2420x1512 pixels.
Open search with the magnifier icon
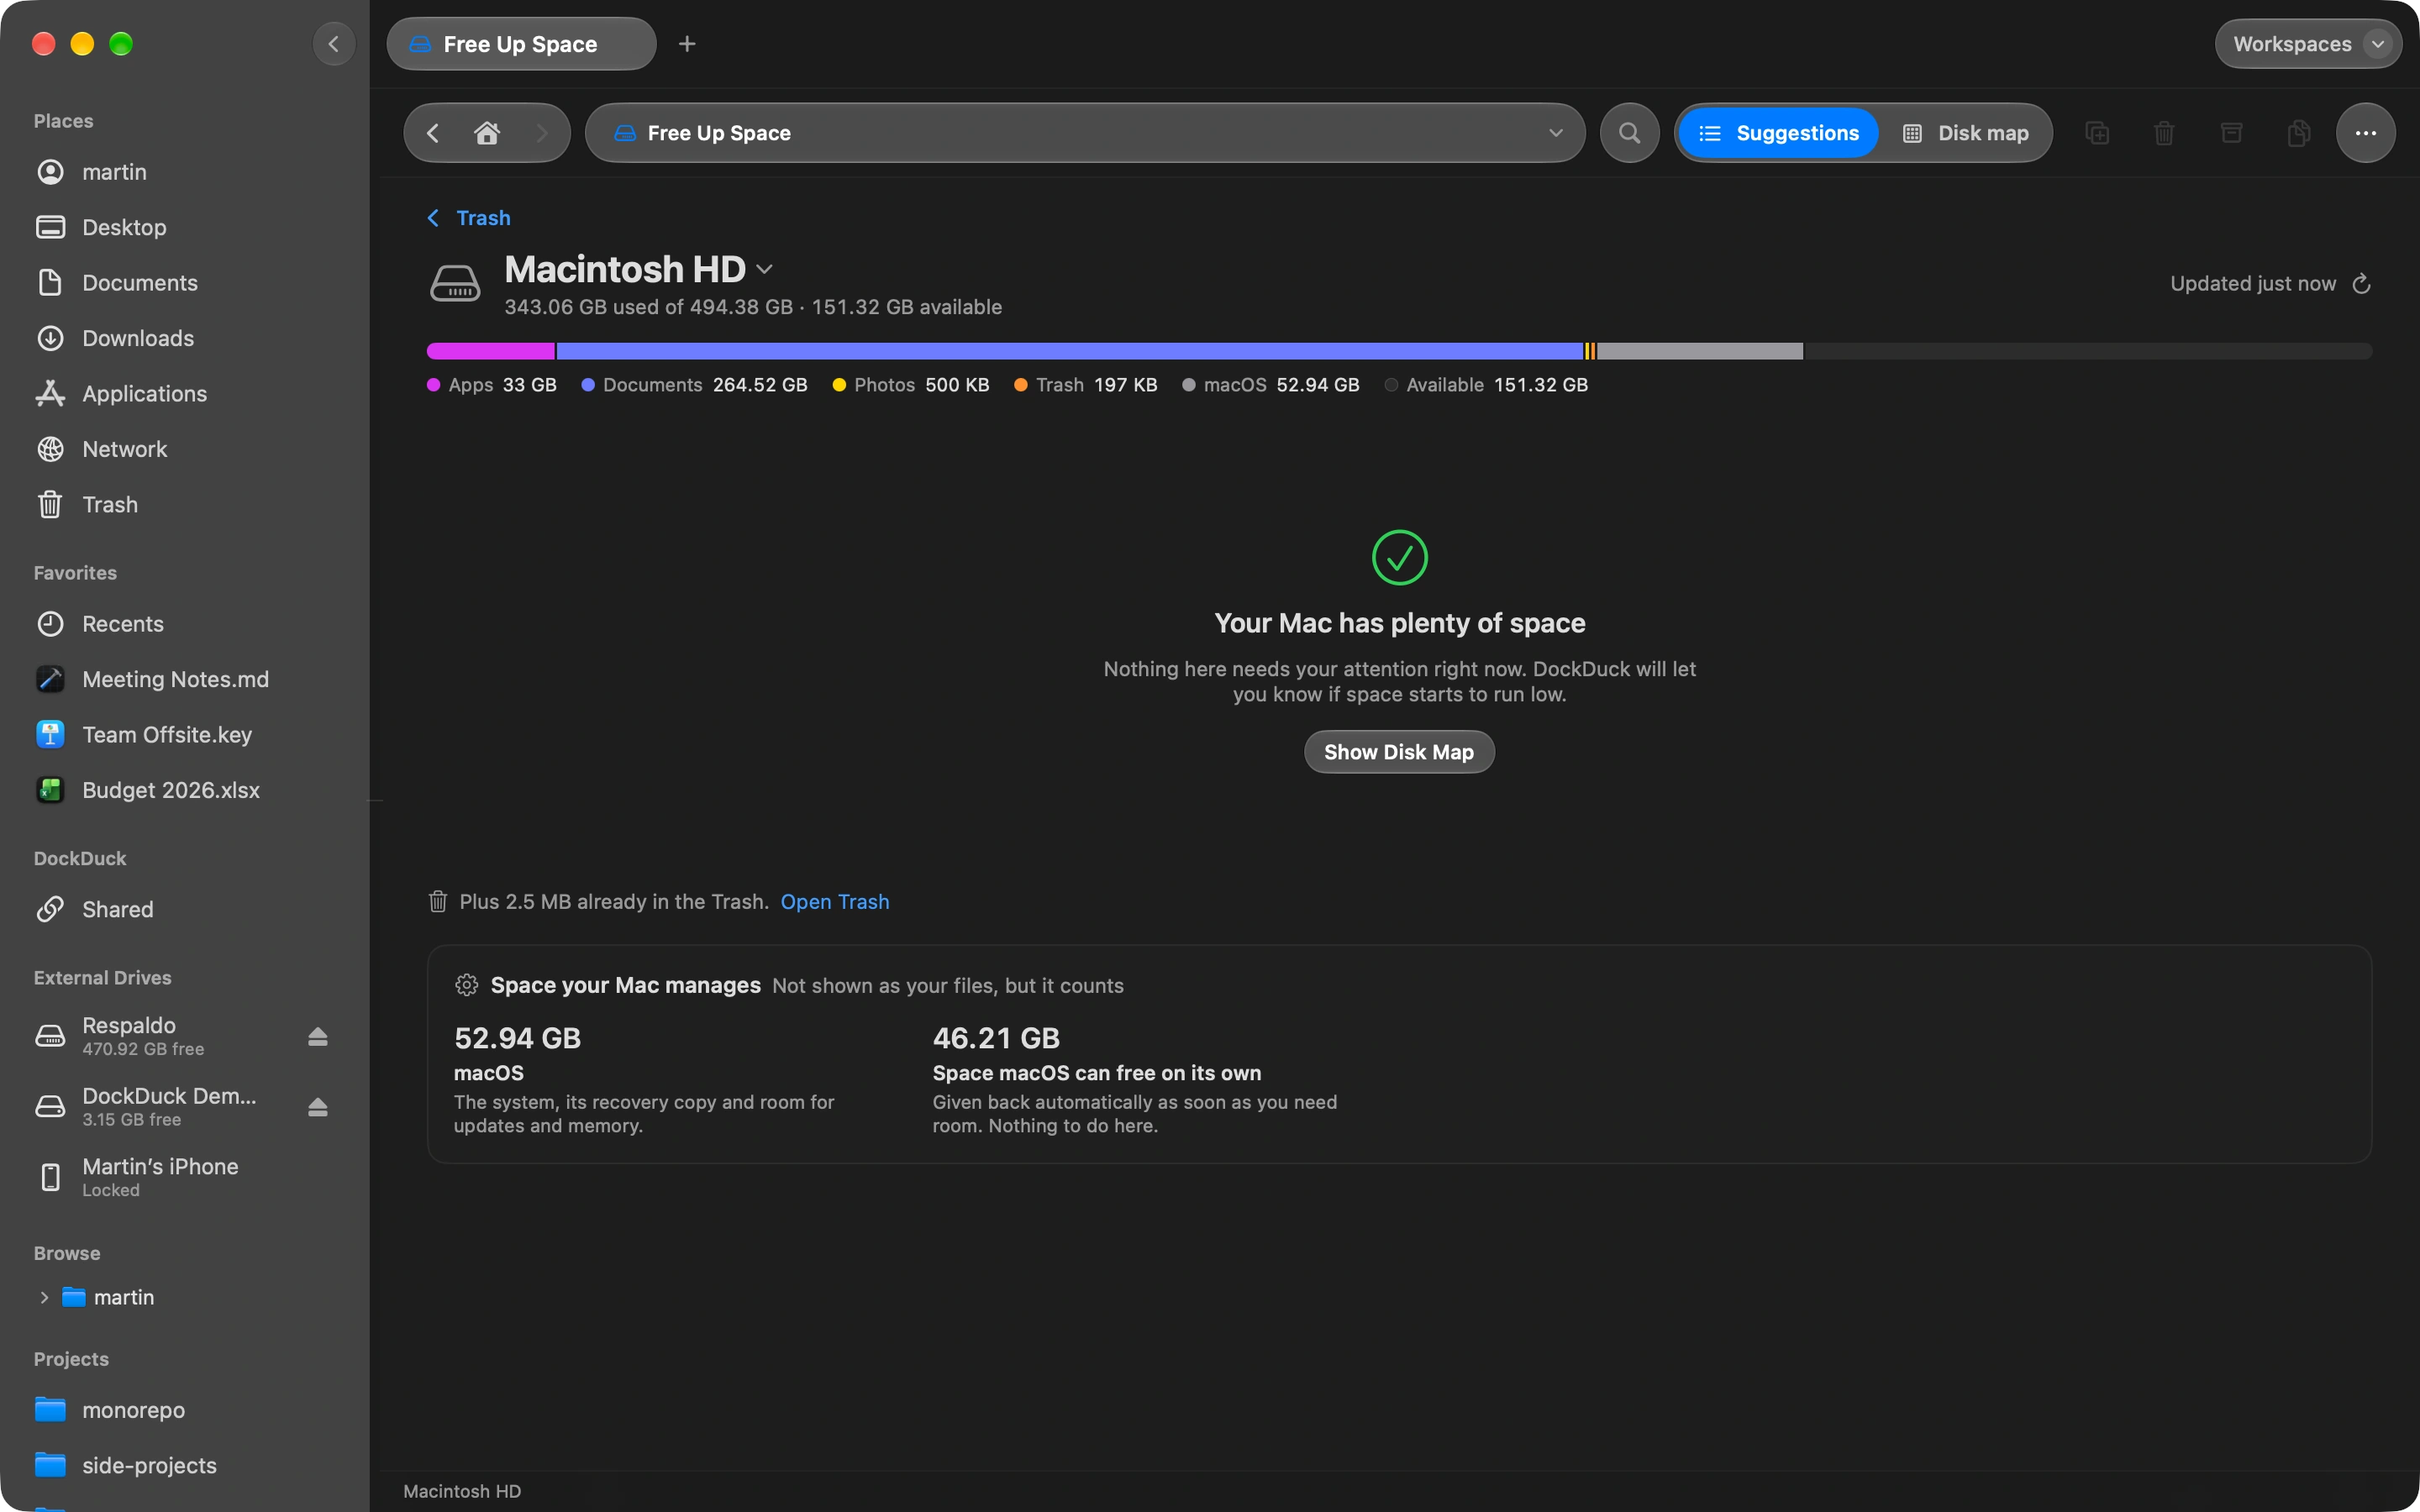point(1629,133)
